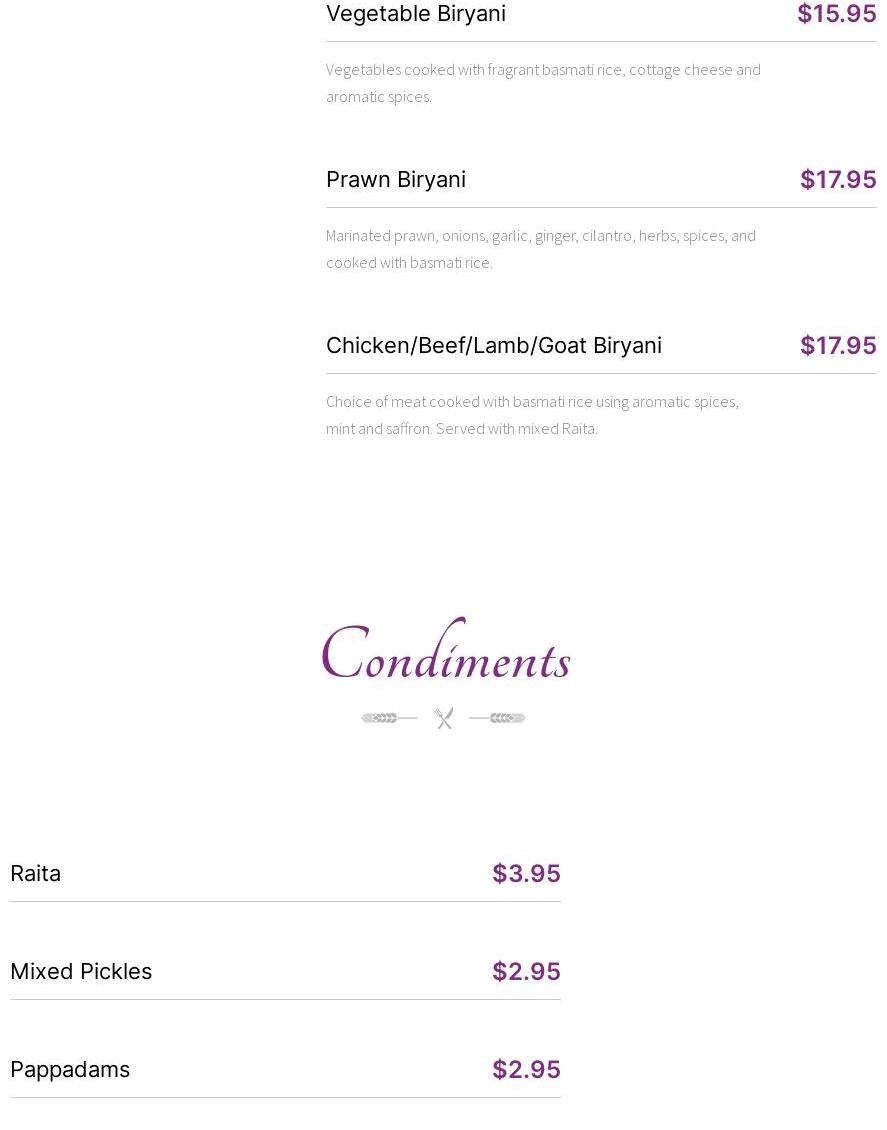Viewport: 887px width, 1130px height.
Task: Click the $2.95 price next to Pappadams
Action: (526, 1069)
